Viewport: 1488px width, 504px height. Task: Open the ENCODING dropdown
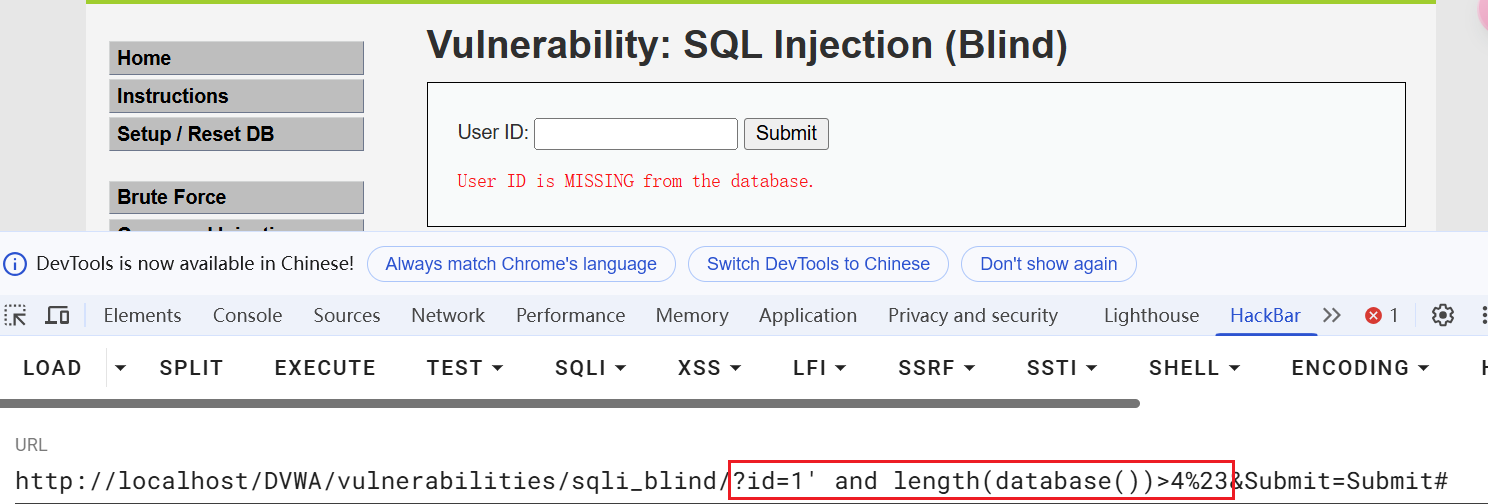(x=1360, y=368)
